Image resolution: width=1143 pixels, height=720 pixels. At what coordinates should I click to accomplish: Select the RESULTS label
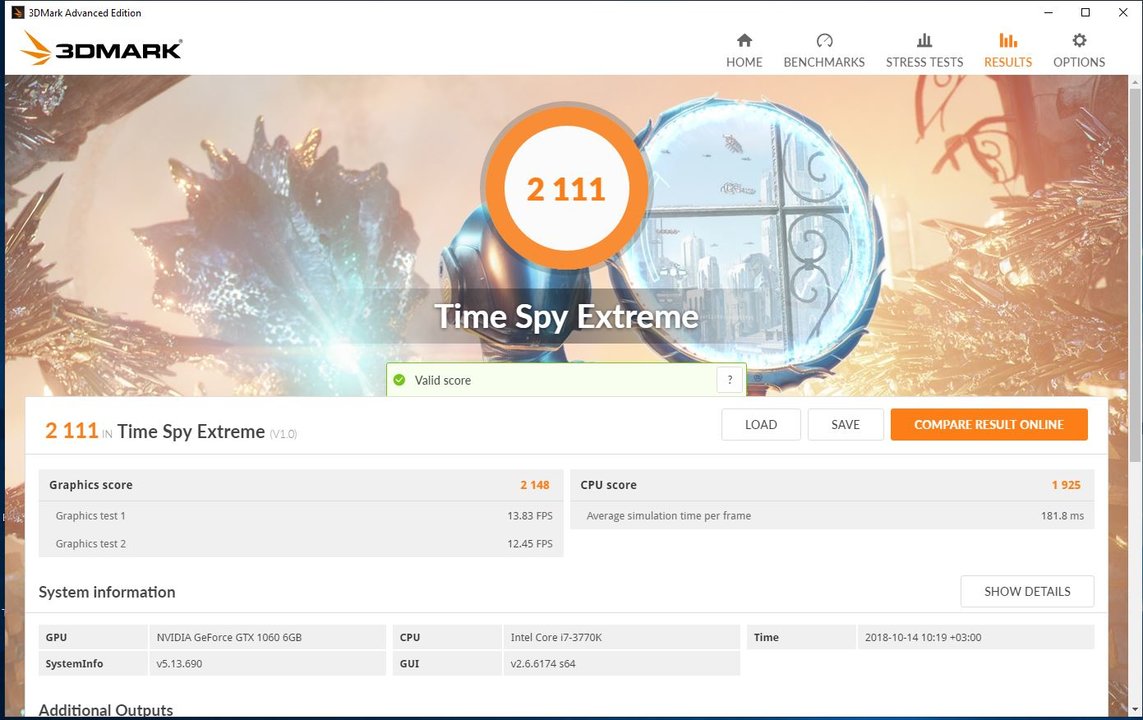1008,63
